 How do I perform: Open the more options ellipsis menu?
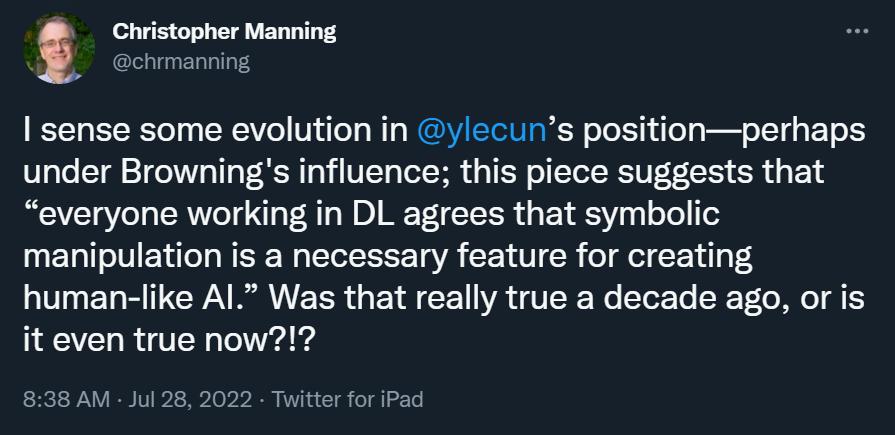tap(857, 31)
